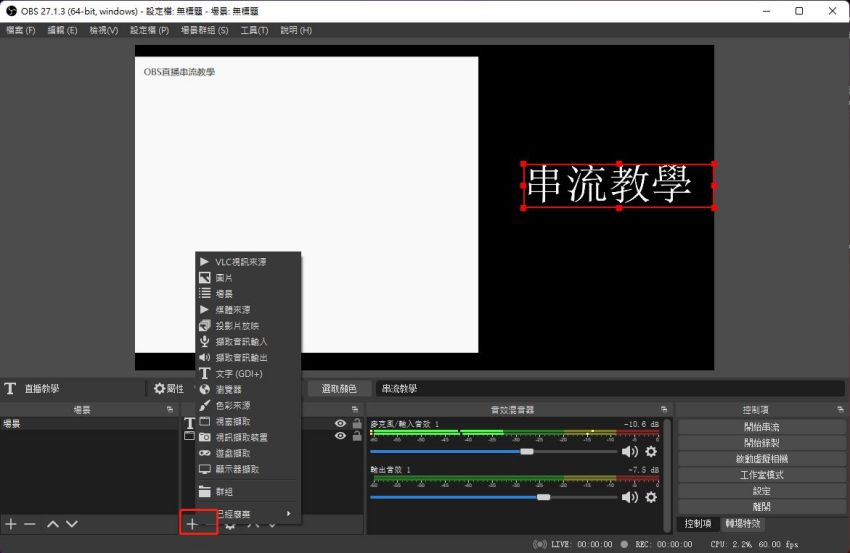Choose 視訊擷取裝置 video capture device
This screenshot has width=850, height=553.
point(248,437)
